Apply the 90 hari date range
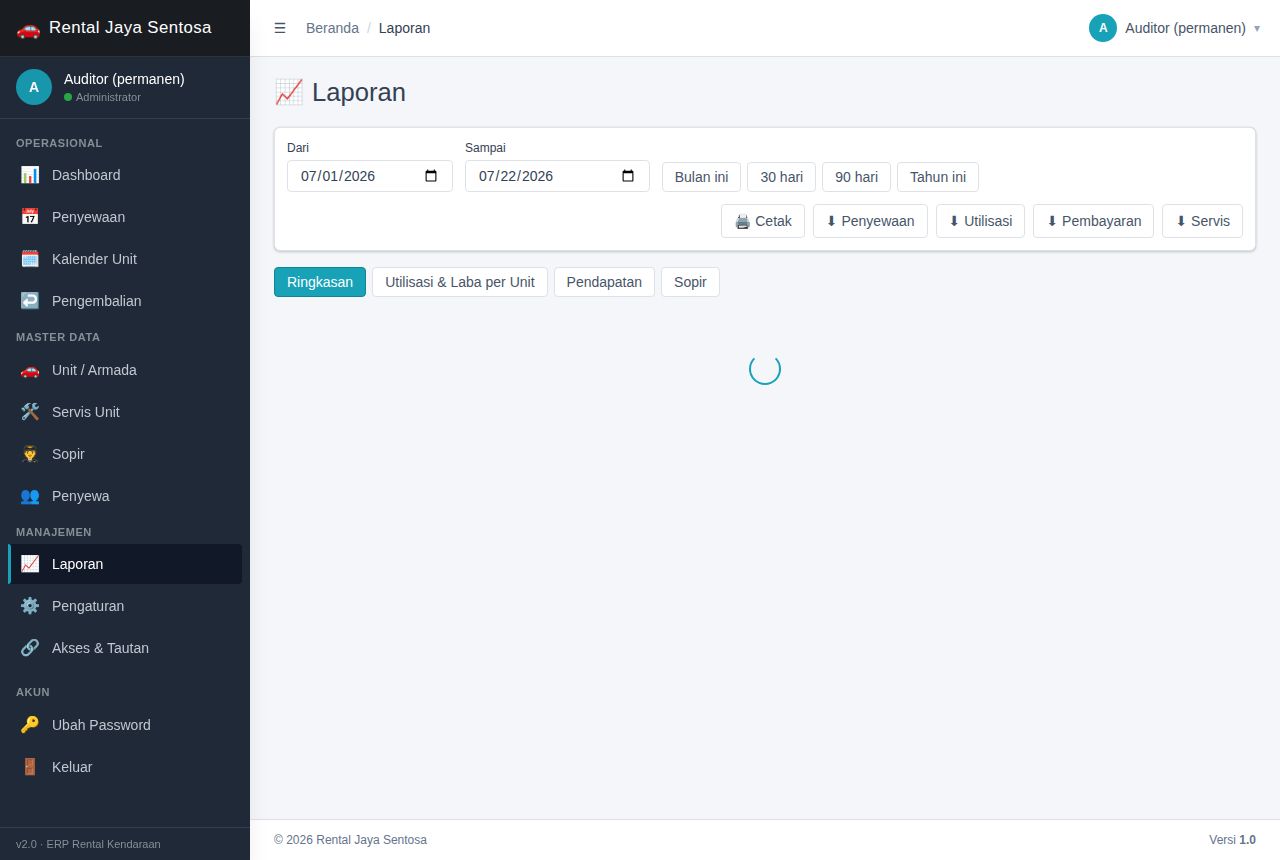 [856, 177]
